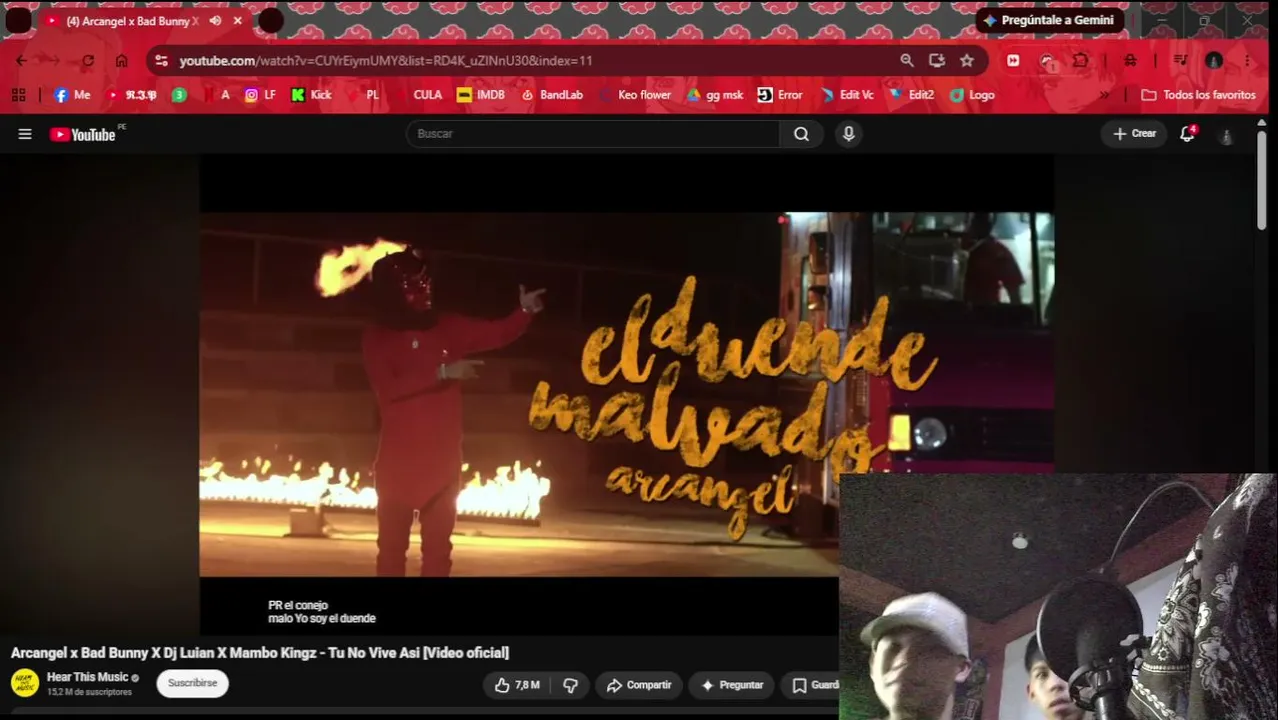The height and width of the screenshot is (720, 1278).
Task: Click 'Pregúntale a Gemini' button
Action: [1049, 20]
